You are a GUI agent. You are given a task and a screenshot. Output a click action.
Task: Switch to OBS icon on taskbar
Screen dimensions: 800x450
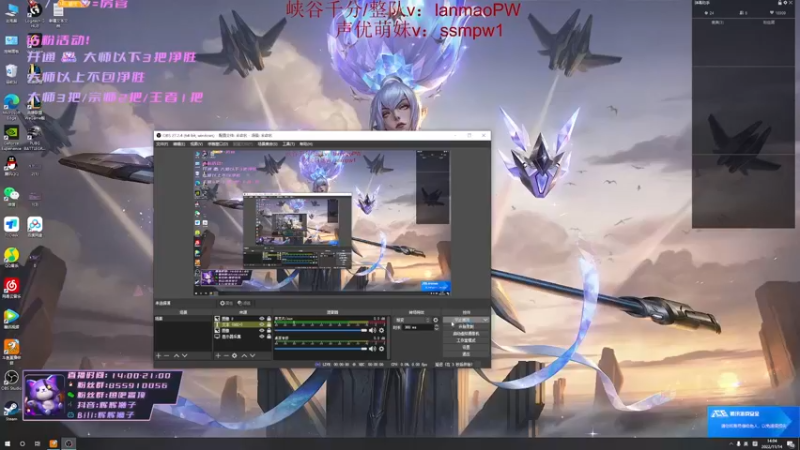coord(68,444)
